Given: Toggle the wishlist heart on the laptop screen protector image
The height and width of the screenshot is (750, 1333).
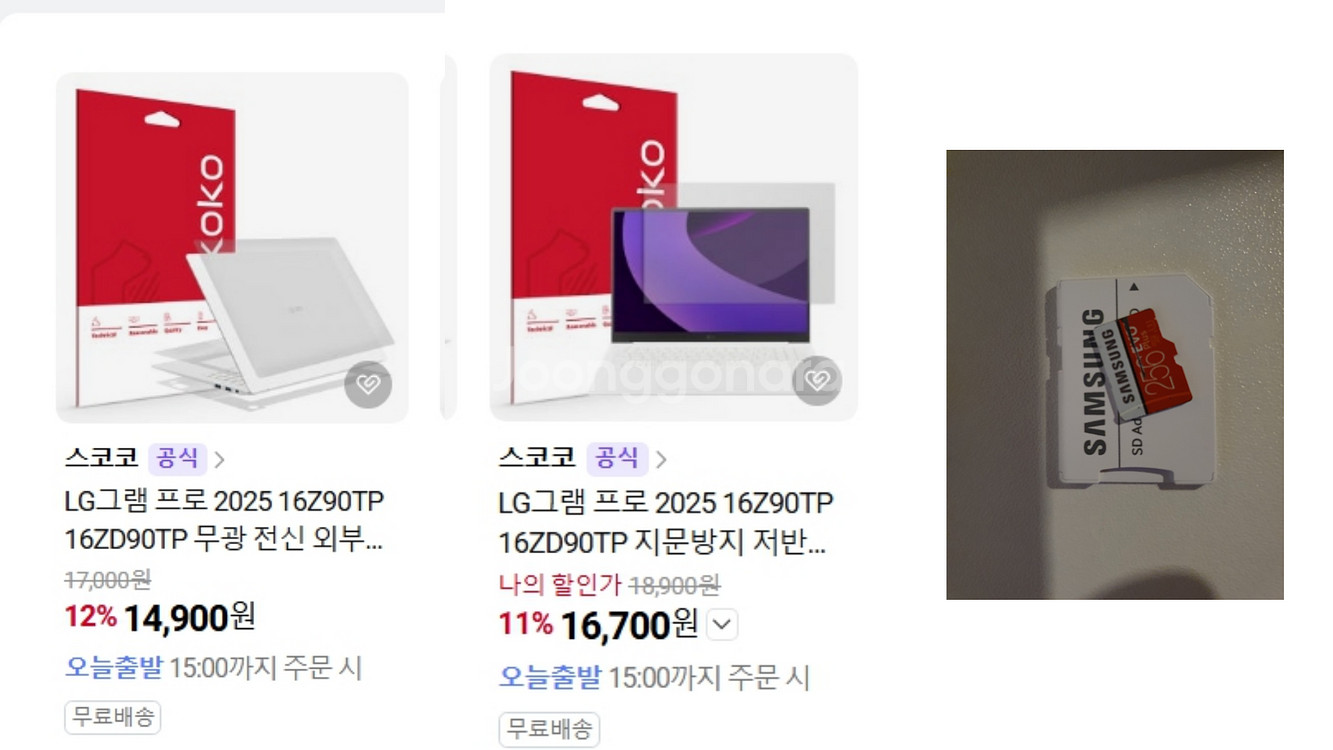Looking at the screenshot, I should pos(817,381).
